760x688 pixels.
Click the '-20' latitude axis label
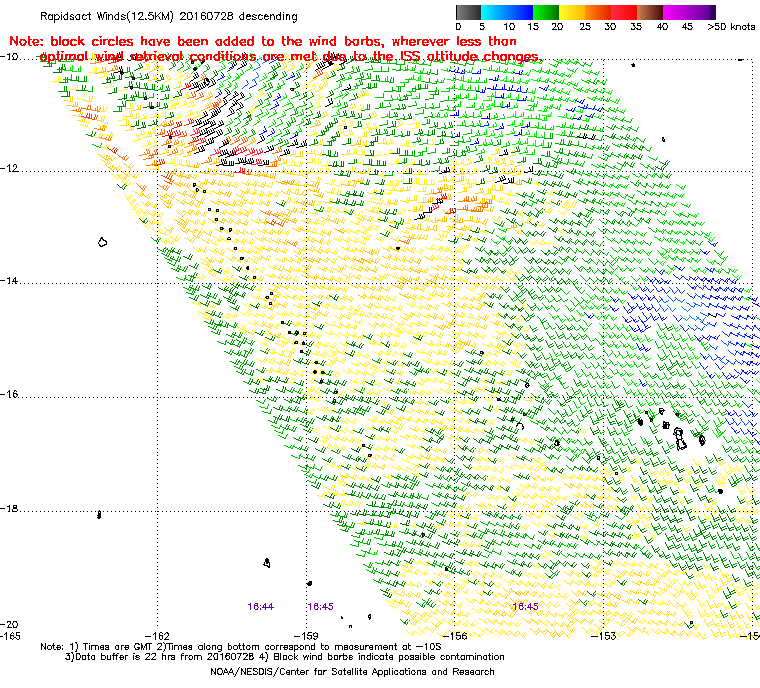[10, 624]
